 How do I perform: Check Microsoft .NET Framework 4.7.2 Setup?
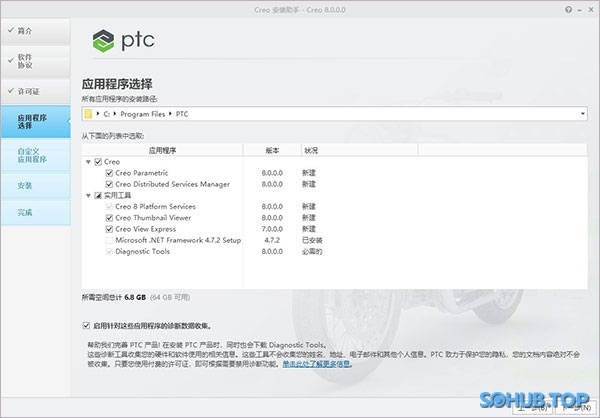[109, 240]
